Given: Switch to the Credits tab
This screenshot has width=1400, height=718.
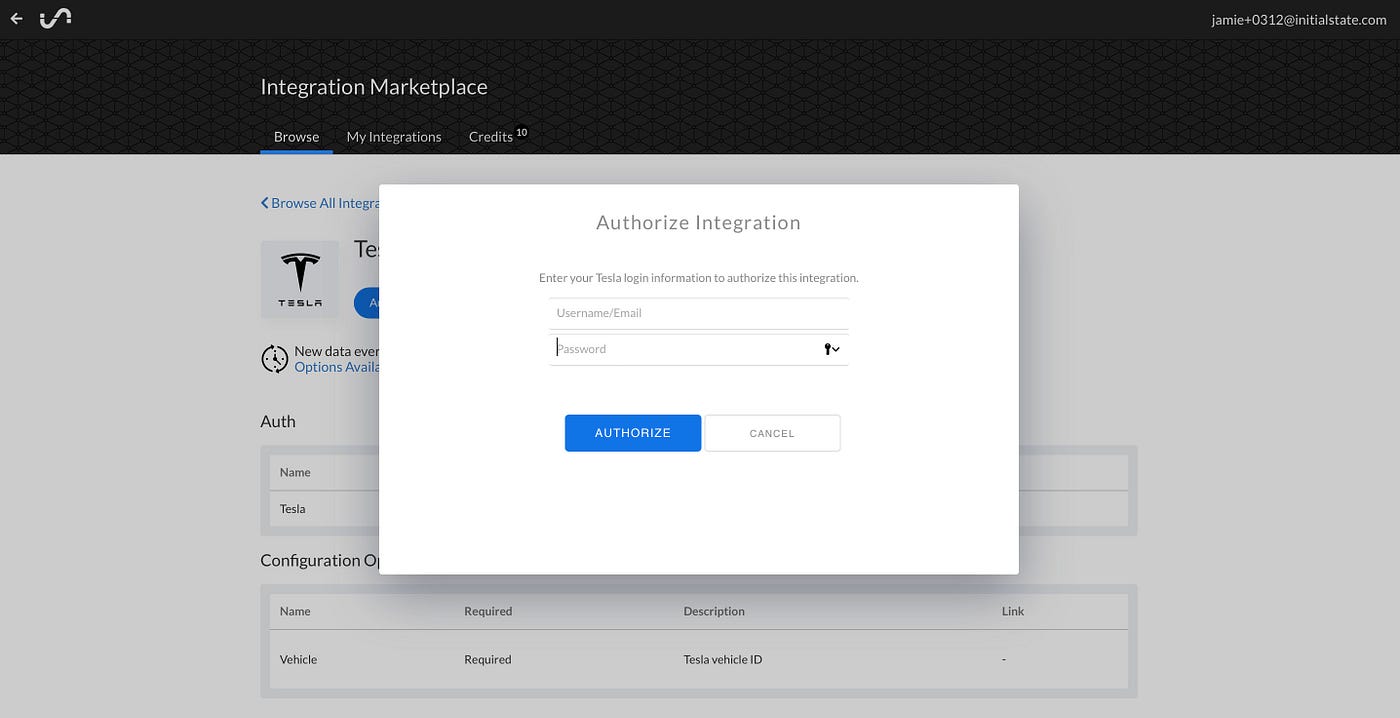Looking at the screenshot, I should tap(497, 136).
